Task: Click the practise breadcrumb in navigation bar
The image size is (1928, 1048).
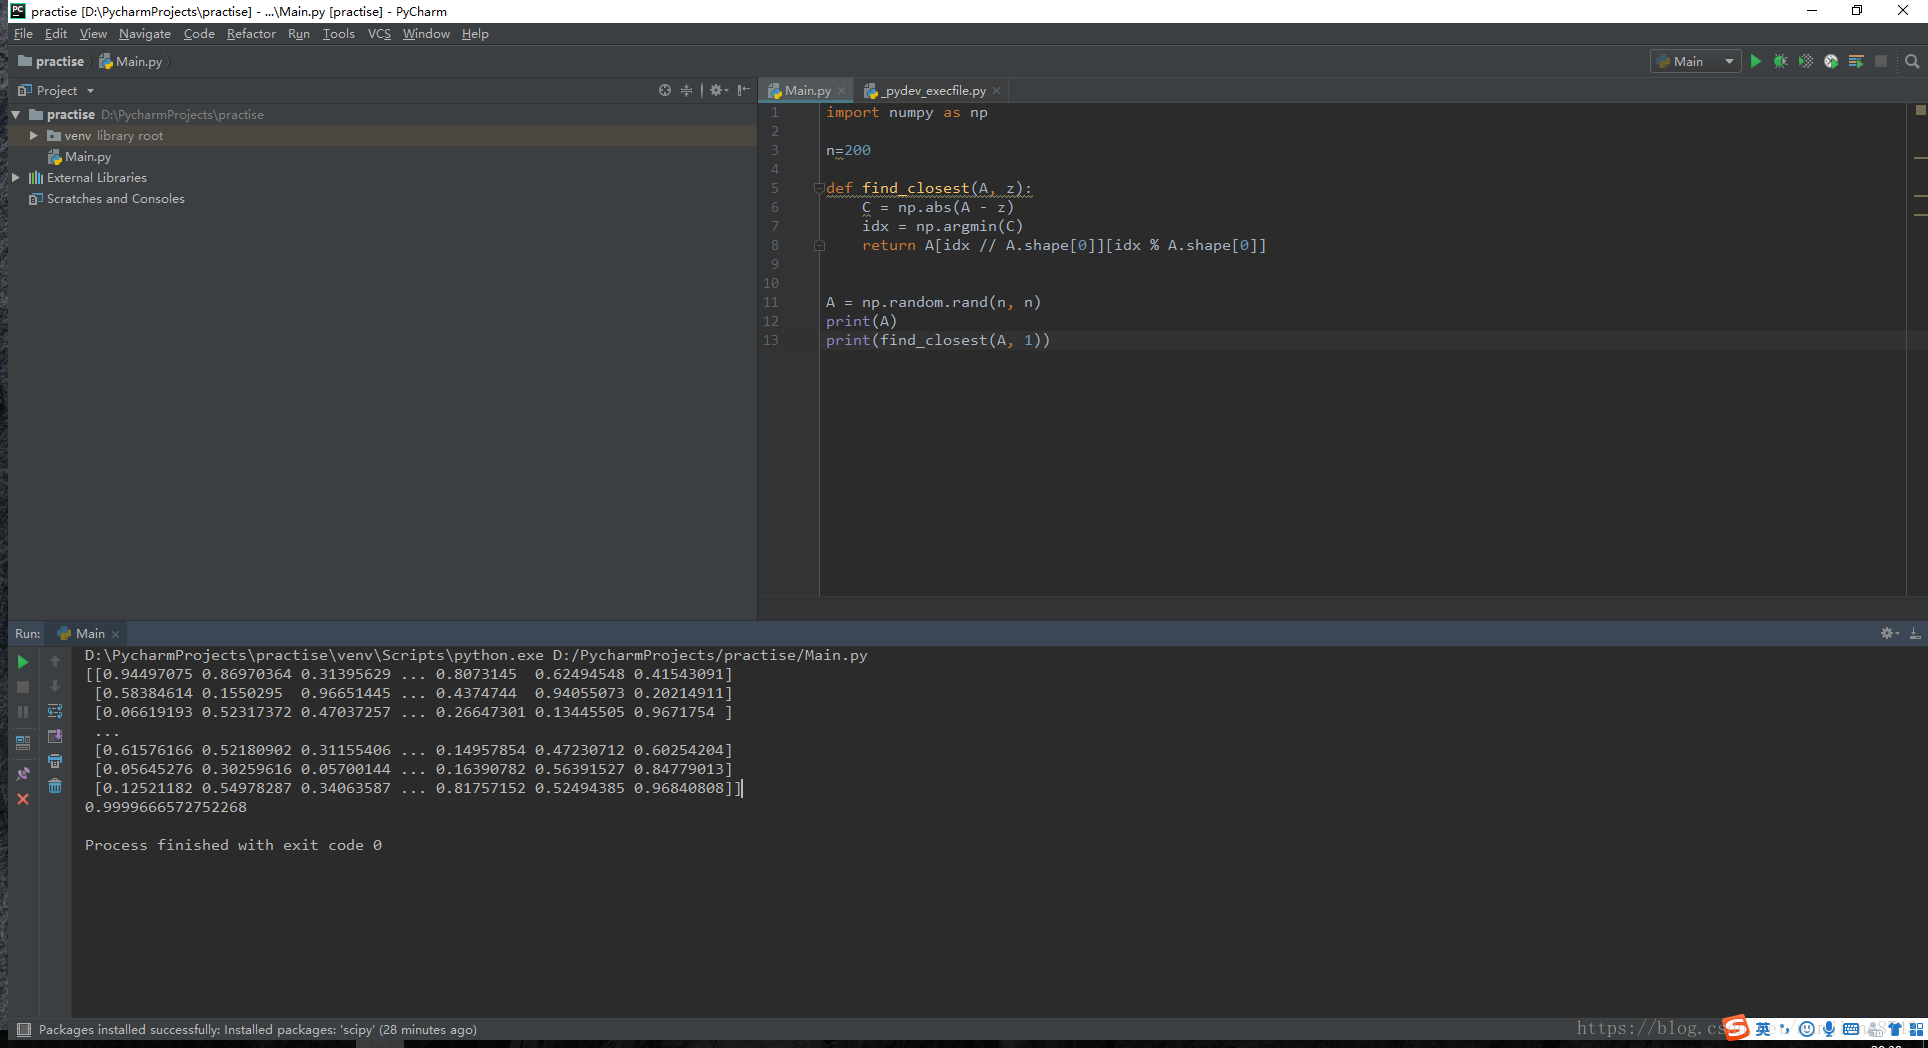Action: pyautogui.click(x=51, y=62)
